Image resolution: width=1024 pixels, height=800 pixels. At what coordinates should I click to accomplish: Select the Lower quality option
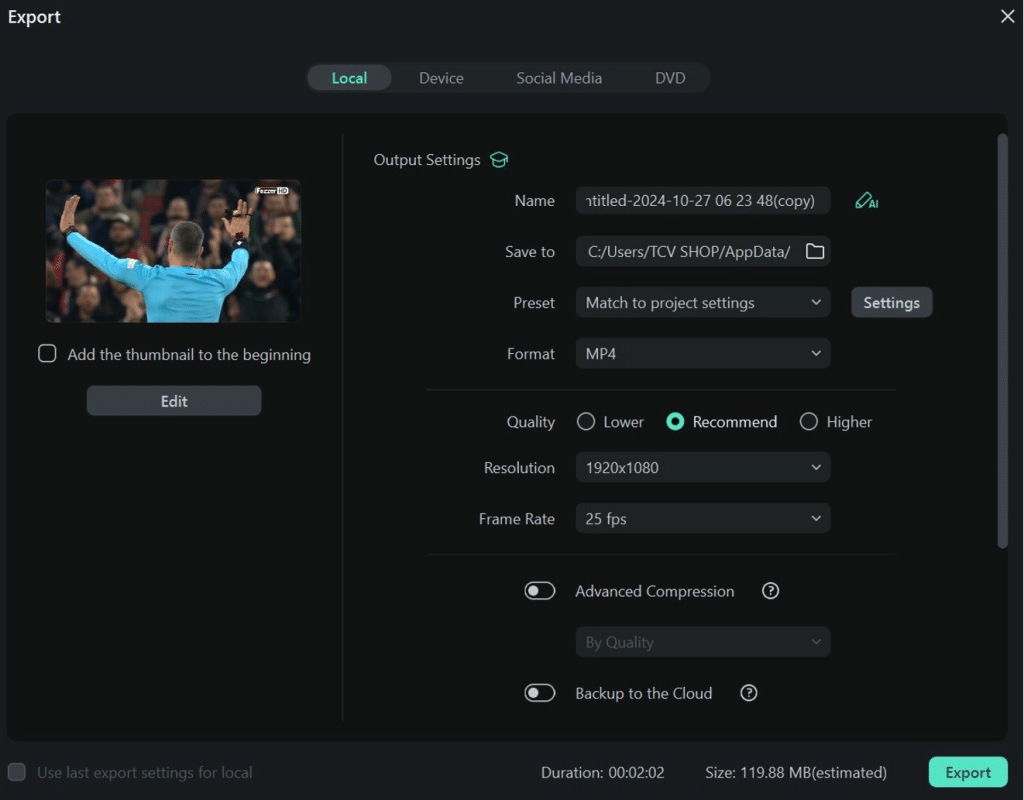[586, 422]
